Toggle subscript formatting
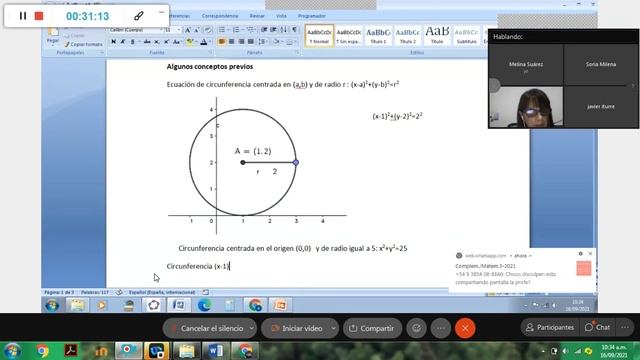The height and width of the screenshot is (360, 640). pyautogui.click(x=157, y=42)
